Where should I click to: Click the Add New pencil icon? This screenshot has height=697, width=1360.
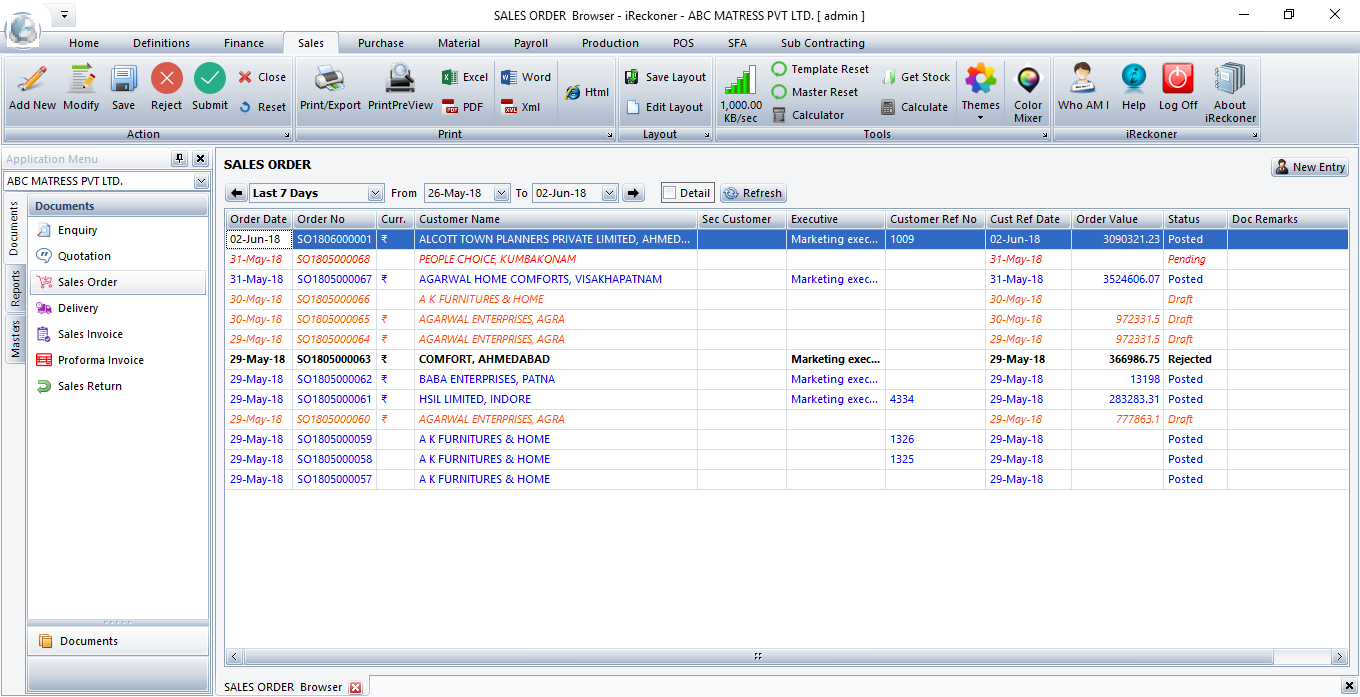pyautogui.click(x=32, y=80)
